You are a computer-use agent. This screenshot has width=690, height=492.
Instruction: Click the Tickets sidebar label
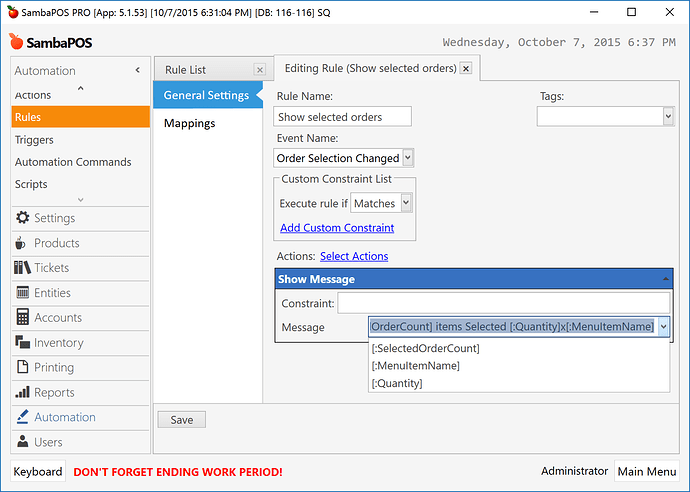51,268
